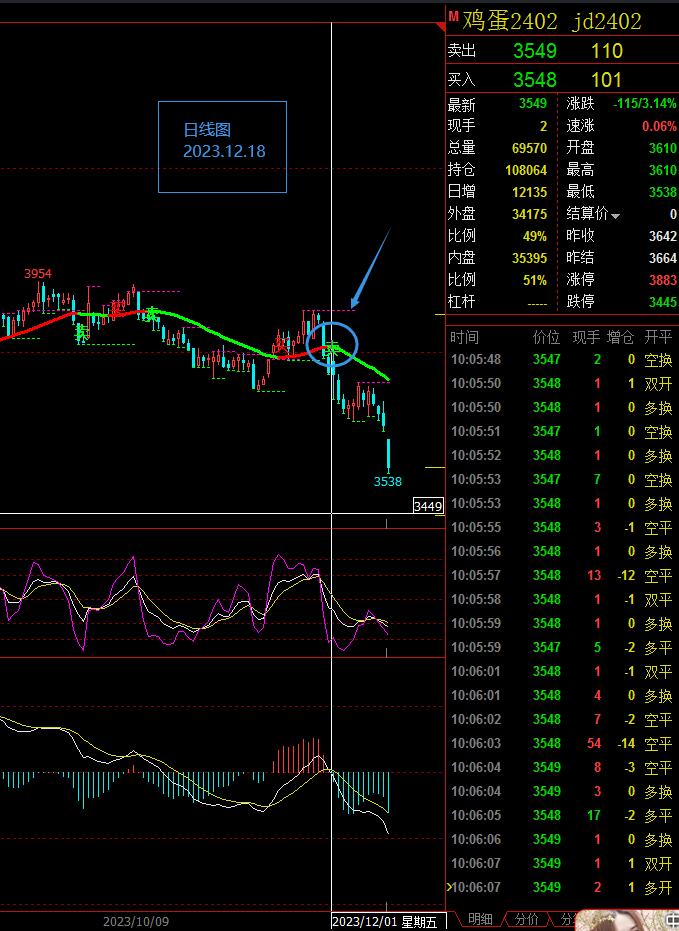Viewport: 679px width, 931px height.
Task: Click the 最低 value 3538 in quote panel
Action: (663, 192)
